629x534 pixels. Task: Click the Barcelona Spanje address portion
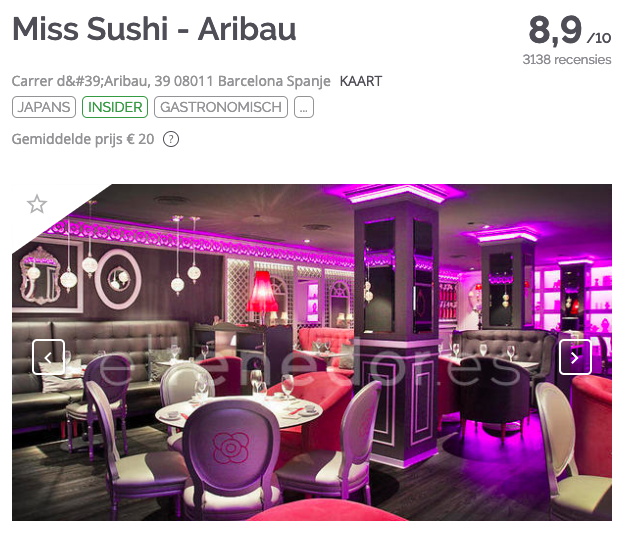pyautogui.click(x=274, y=81)
